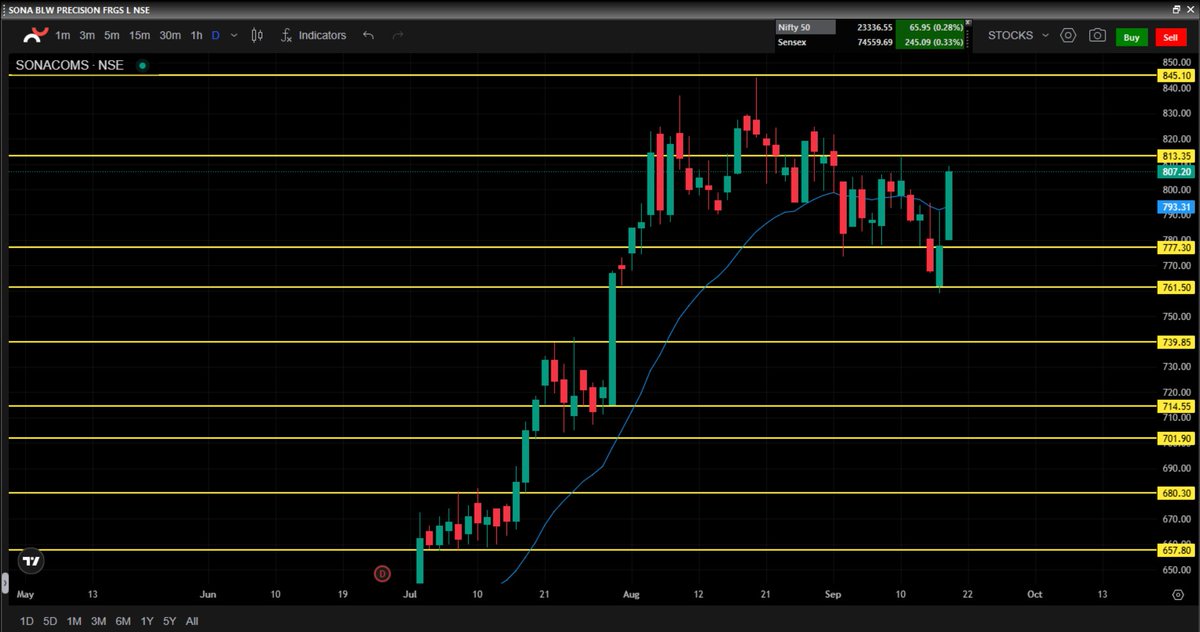The image size is (1200, 632).
Task: Click the dividend marker D on timeline
Action: [x=381, y=573]
